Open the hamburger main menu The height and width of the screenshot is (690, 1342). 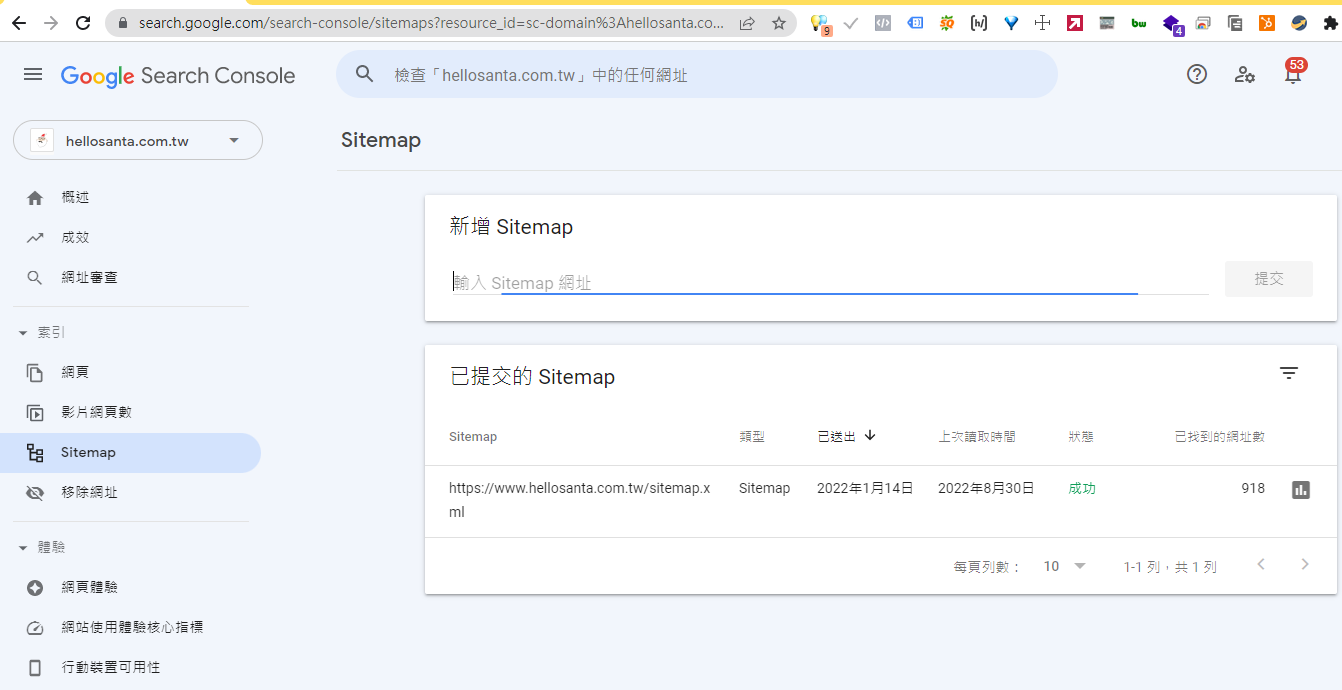[x=33, y=75]
